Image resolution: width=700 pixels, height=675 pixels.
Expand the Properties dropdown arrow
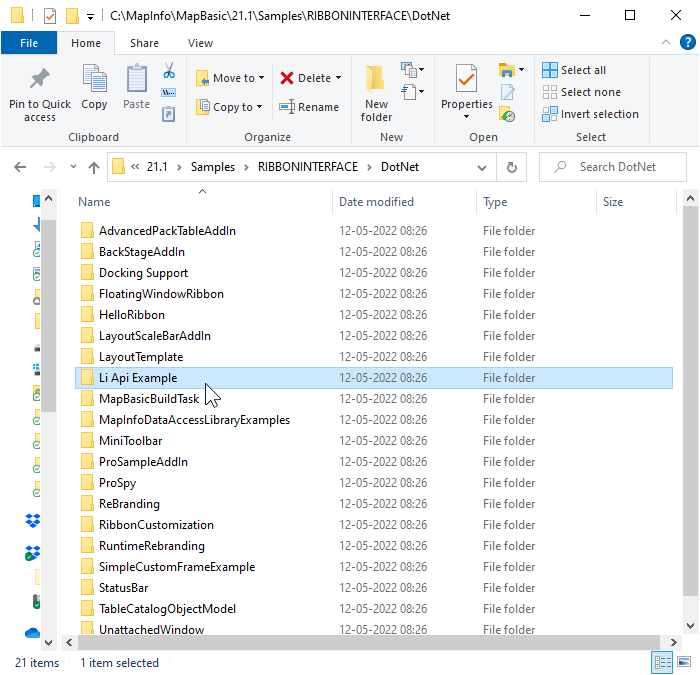pyautogui.click(x=466, y=117)
